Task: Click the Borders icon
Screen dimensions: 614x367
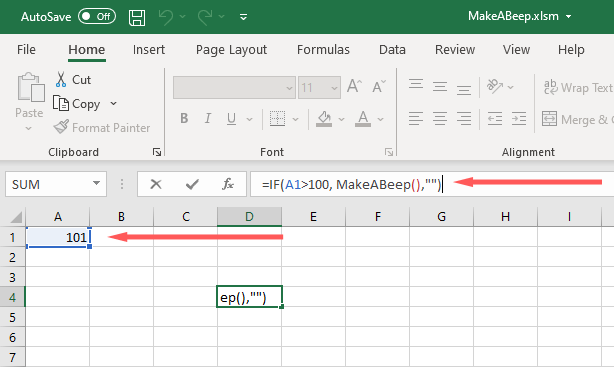Action: coord(277,118)
